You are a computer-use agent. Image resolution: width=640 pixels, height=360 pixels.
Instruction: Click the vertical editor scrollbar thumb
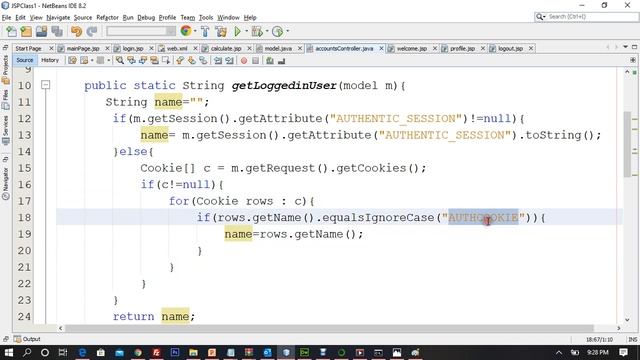[x=627, y=144]
